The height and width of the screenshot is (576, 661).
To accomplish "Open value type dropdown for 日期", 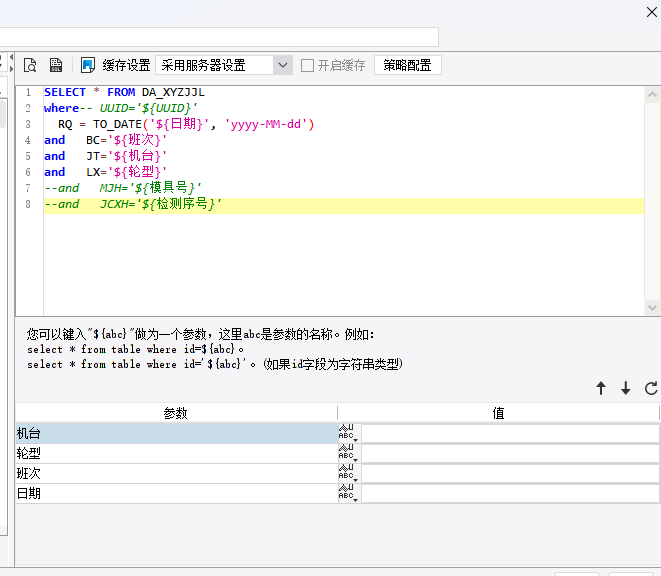I will (348, 493).
